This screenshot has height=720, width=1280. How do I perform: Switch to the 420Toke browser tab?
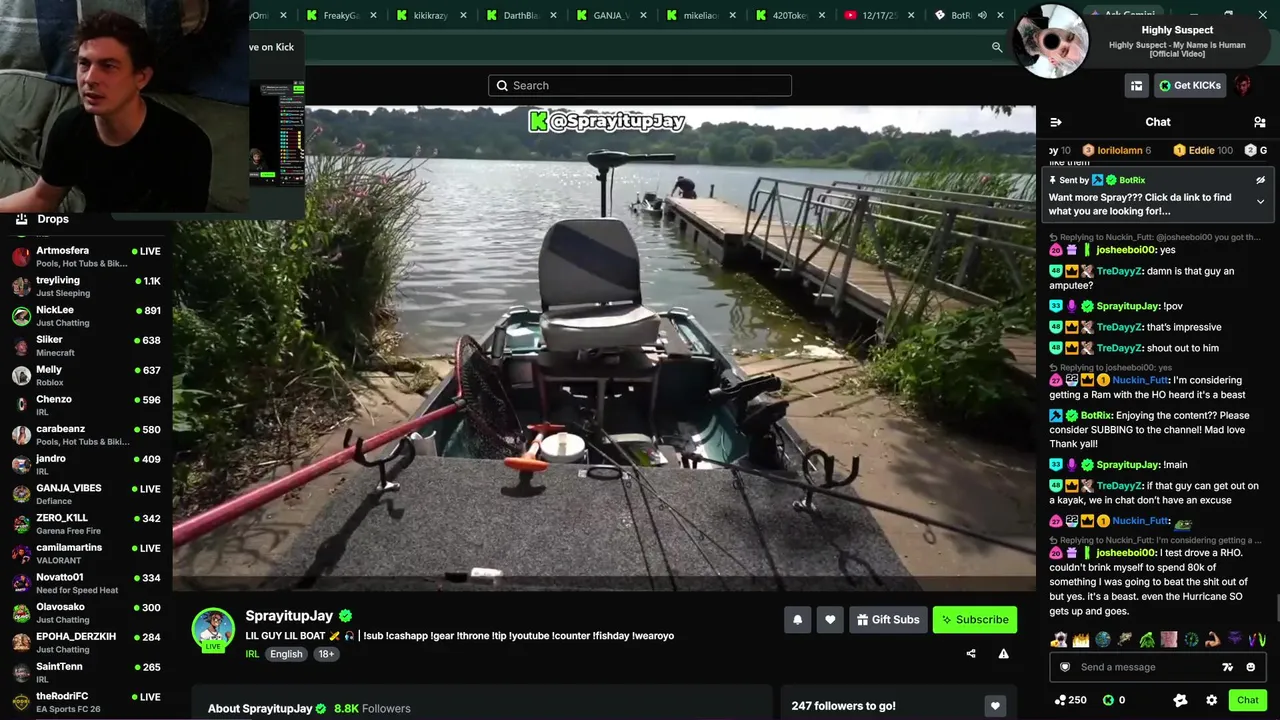pos(790,15)
